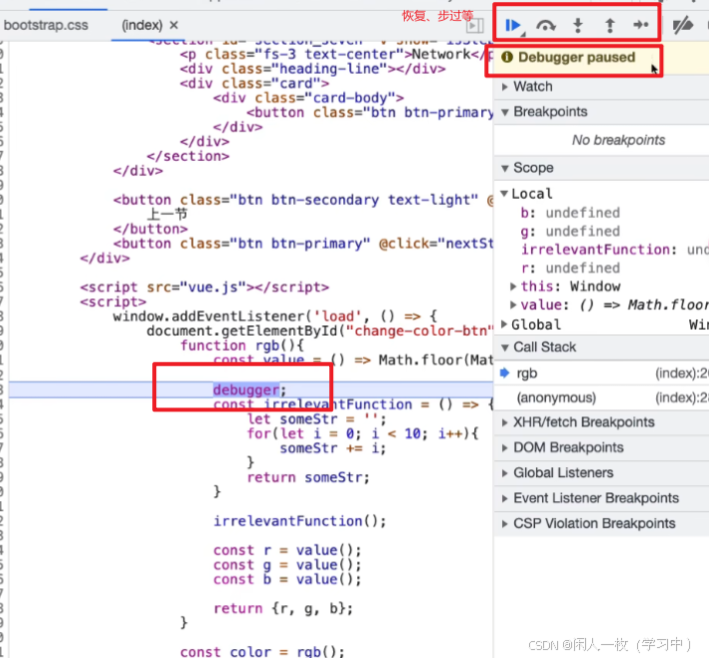The height and width of the screenshot is (658, 709).
Task: Close the (index) file tab
Action: 174,25
